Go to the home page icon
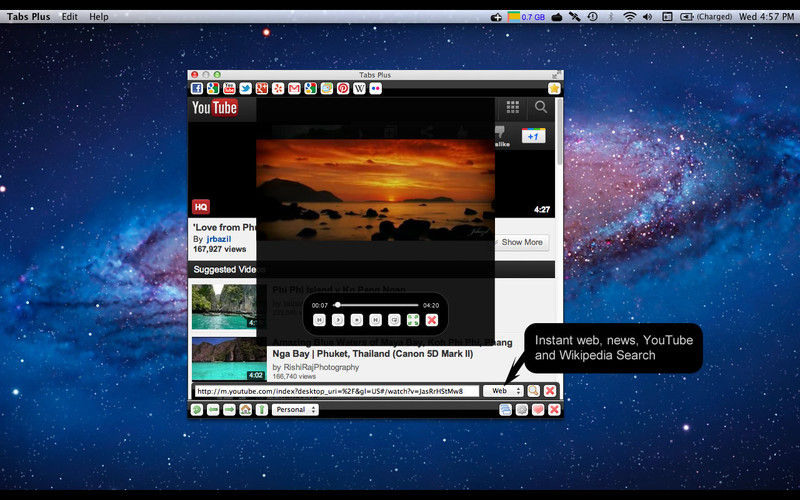800x500 pixels. 246,410
